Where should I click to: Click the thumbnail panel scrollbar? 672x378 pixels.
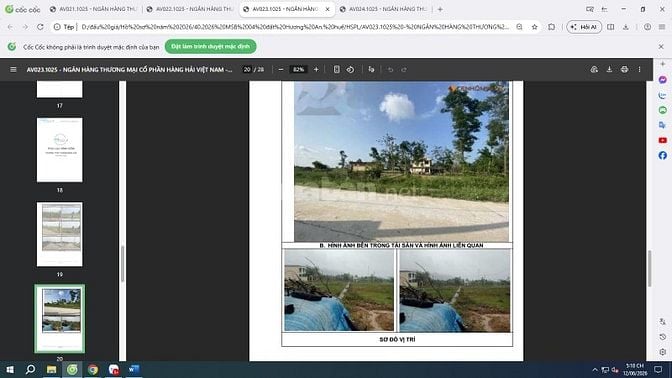(x=122, y=264)
